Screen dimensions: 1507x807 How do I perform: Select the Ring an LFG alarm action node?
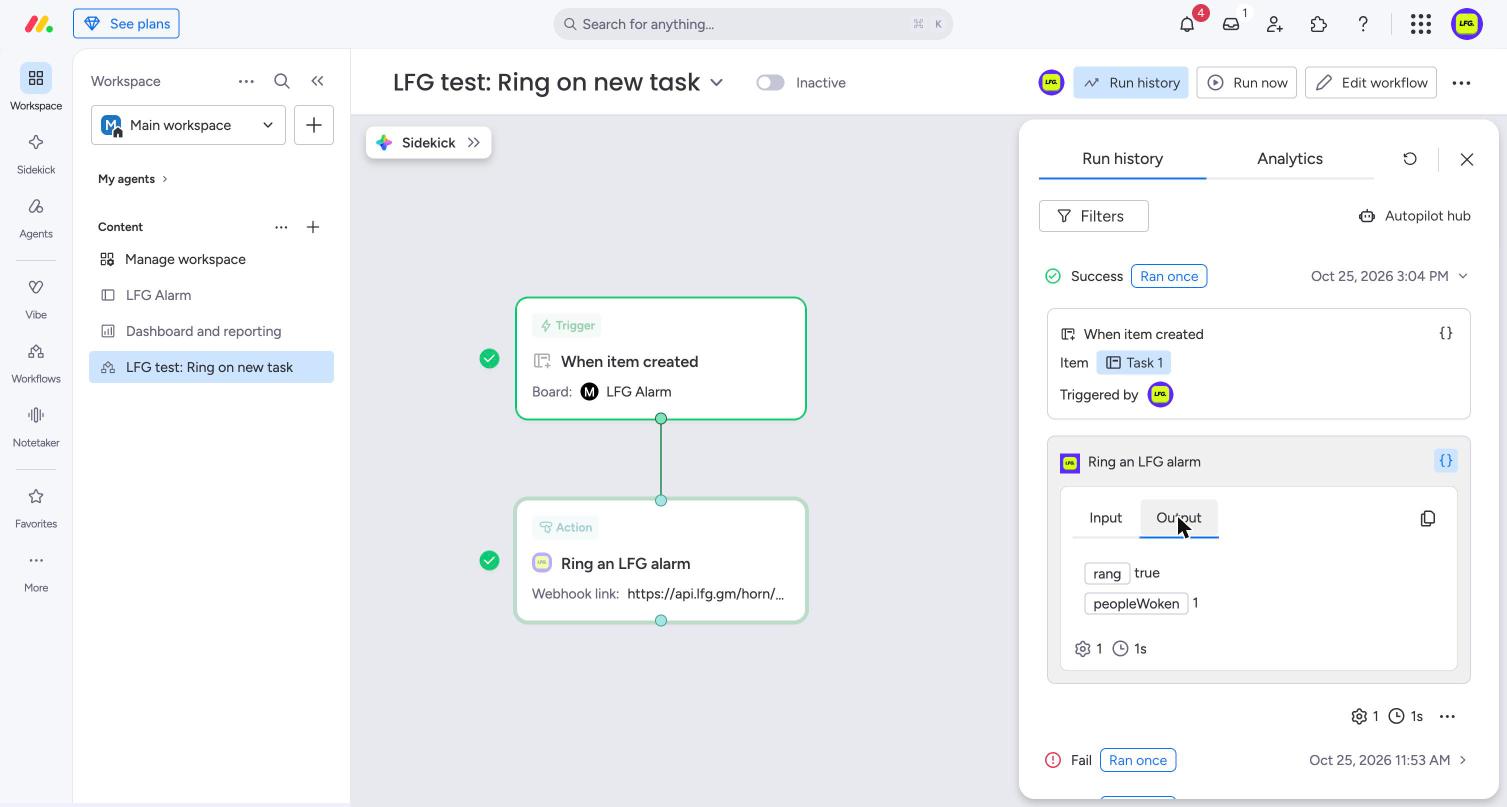click(661, 561)
